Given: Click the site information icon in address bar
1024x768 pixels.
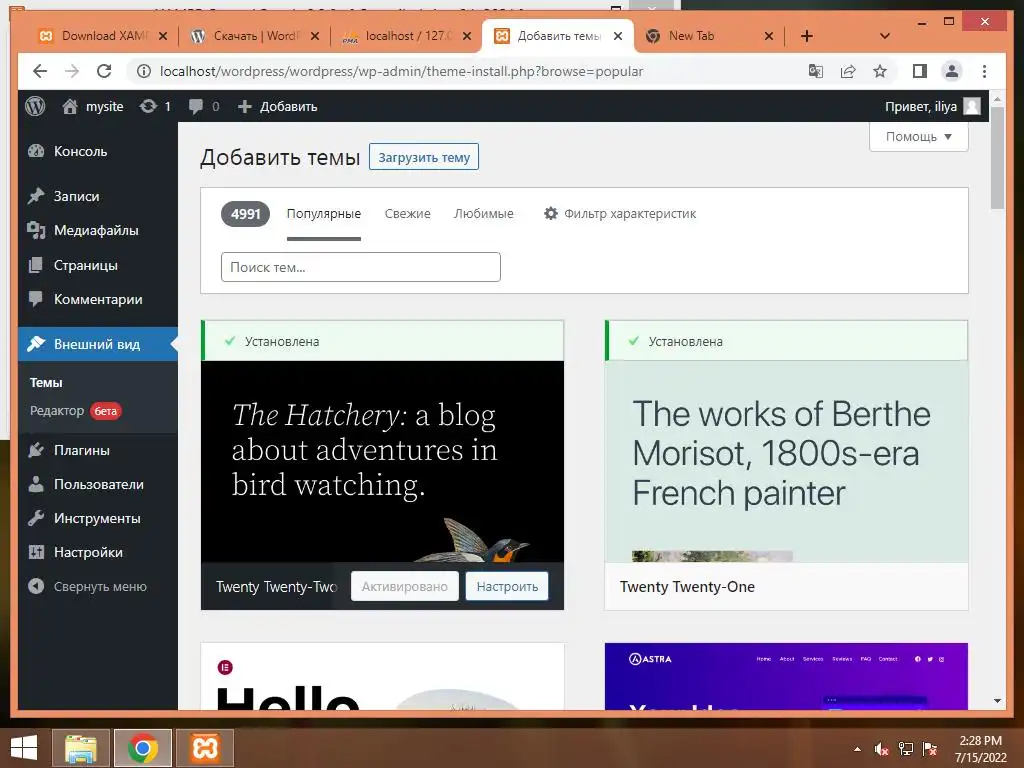Looking at the screenshot, I should pyautogui.click(x=144, y=71).
